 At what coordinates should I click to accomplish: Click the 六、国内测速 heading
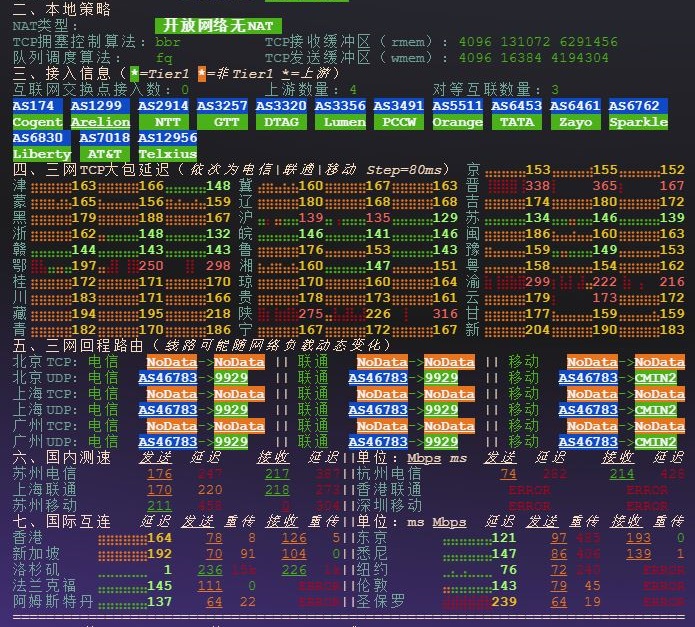click(62, 458)
